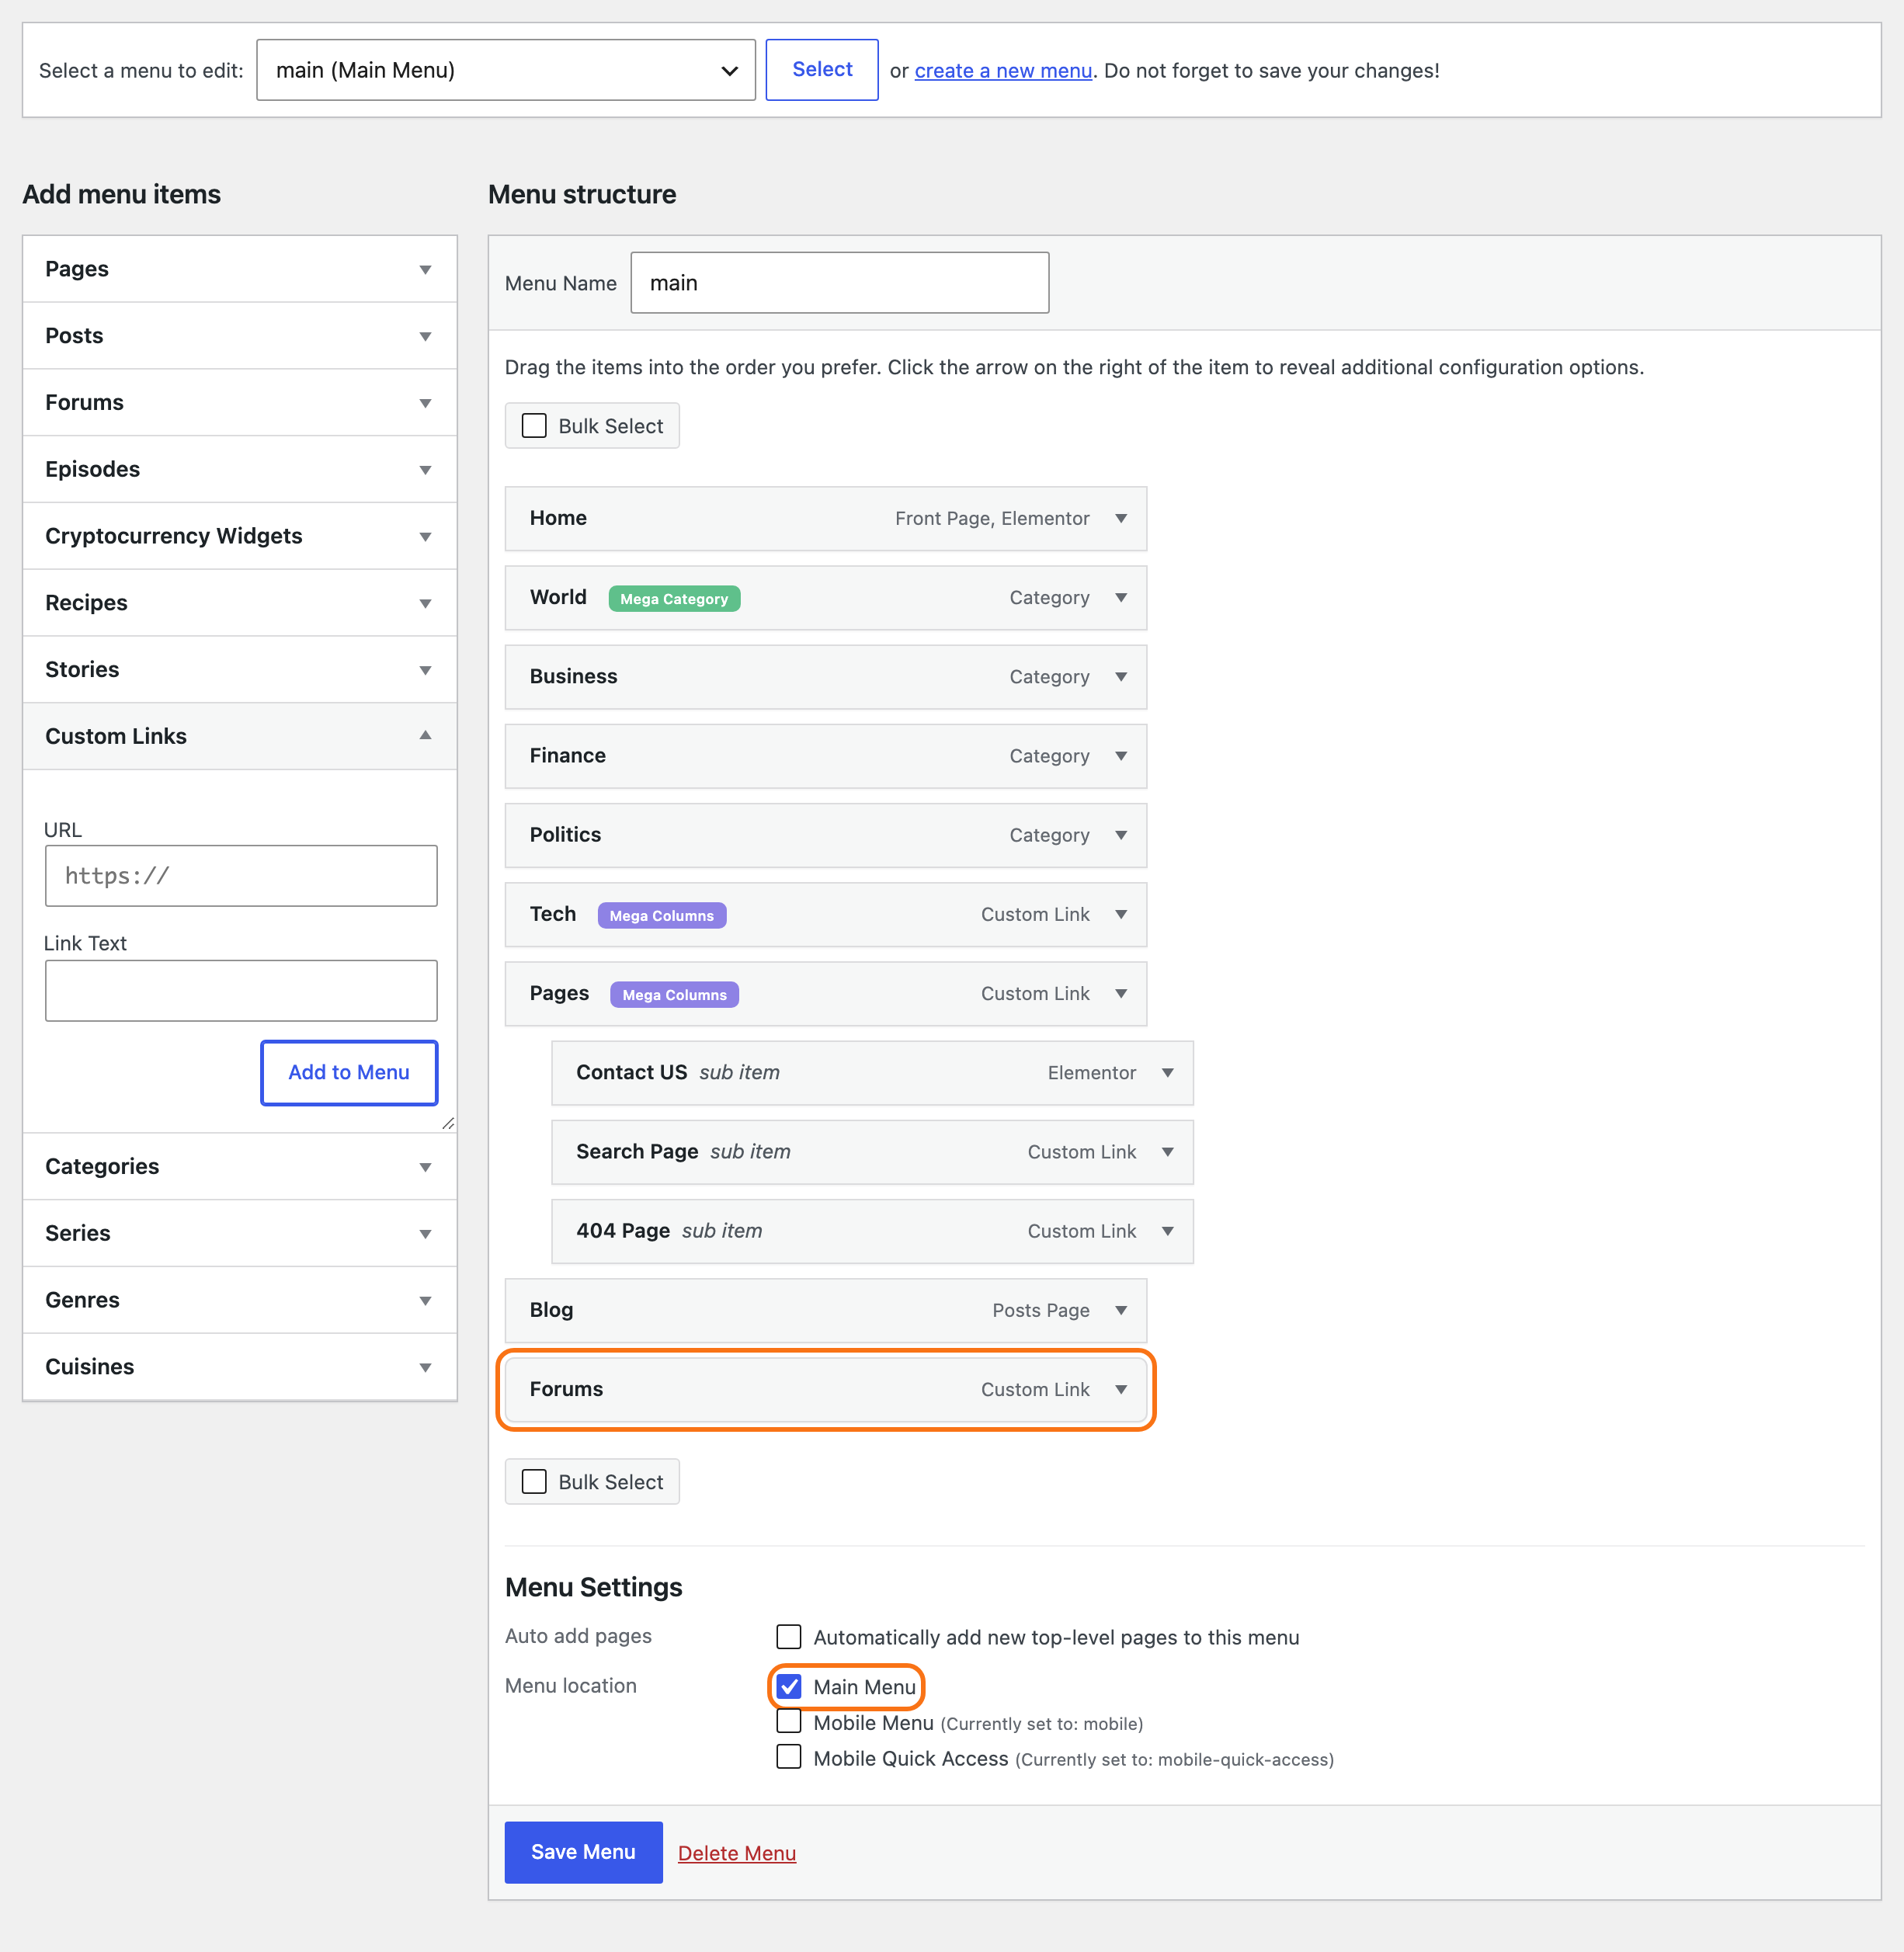Select the 404 Page sub item title
Image resolution: width=1904 pixels, height=1952 pixels.
coord(623,1231)
